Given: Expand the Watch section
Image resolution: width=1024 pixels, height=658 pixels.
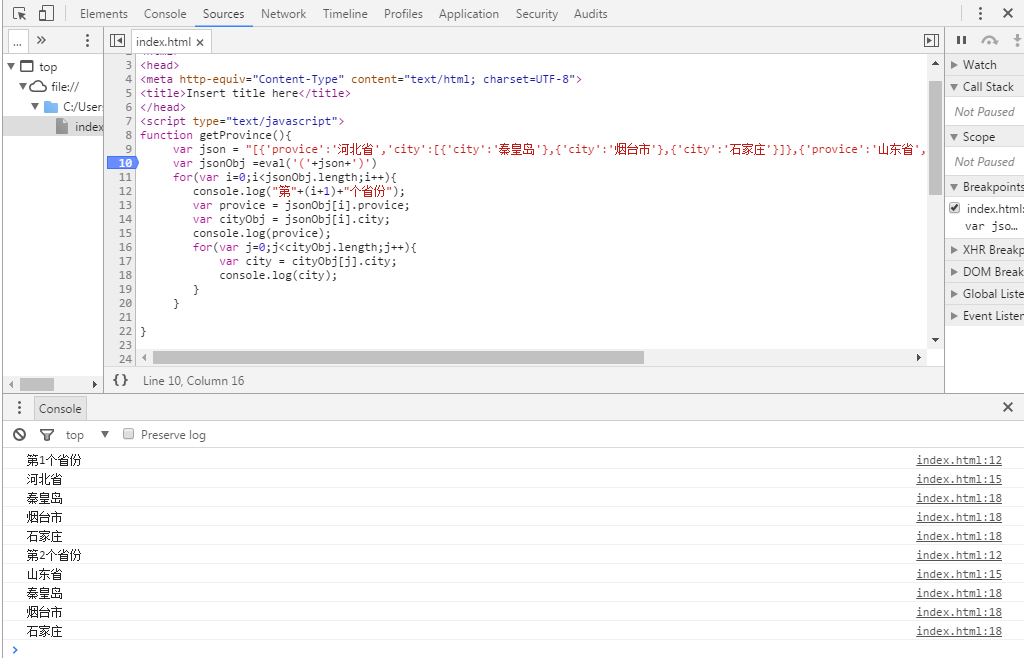Looking at the screenshot, I should pos(955,65).
